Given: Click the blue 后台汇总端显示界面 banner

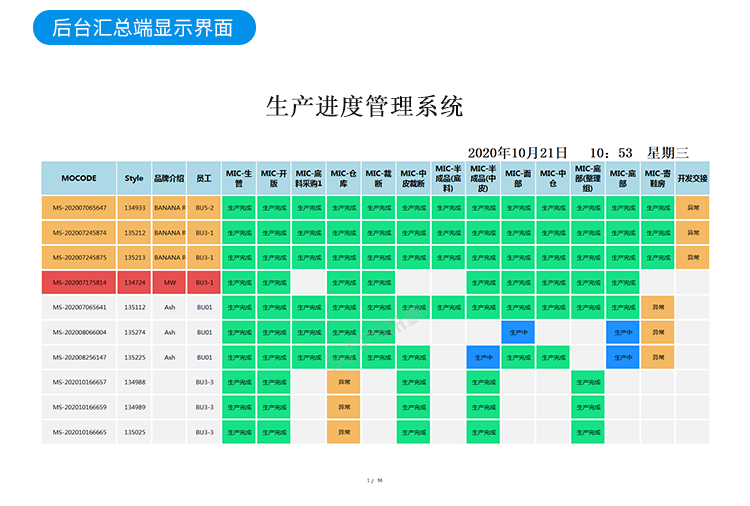Looking at the screenshot, I should point(142,27).
